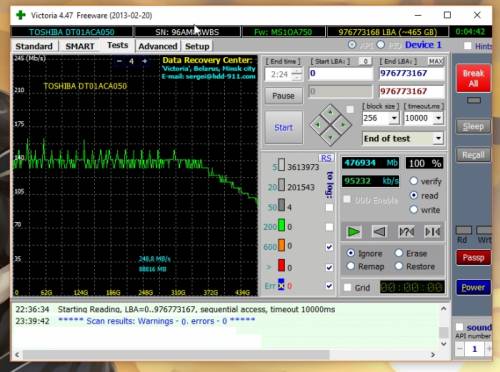Uncheck the Err log checkbox
The width and height of the screenshot is (500, 372).
click(329, 286)
